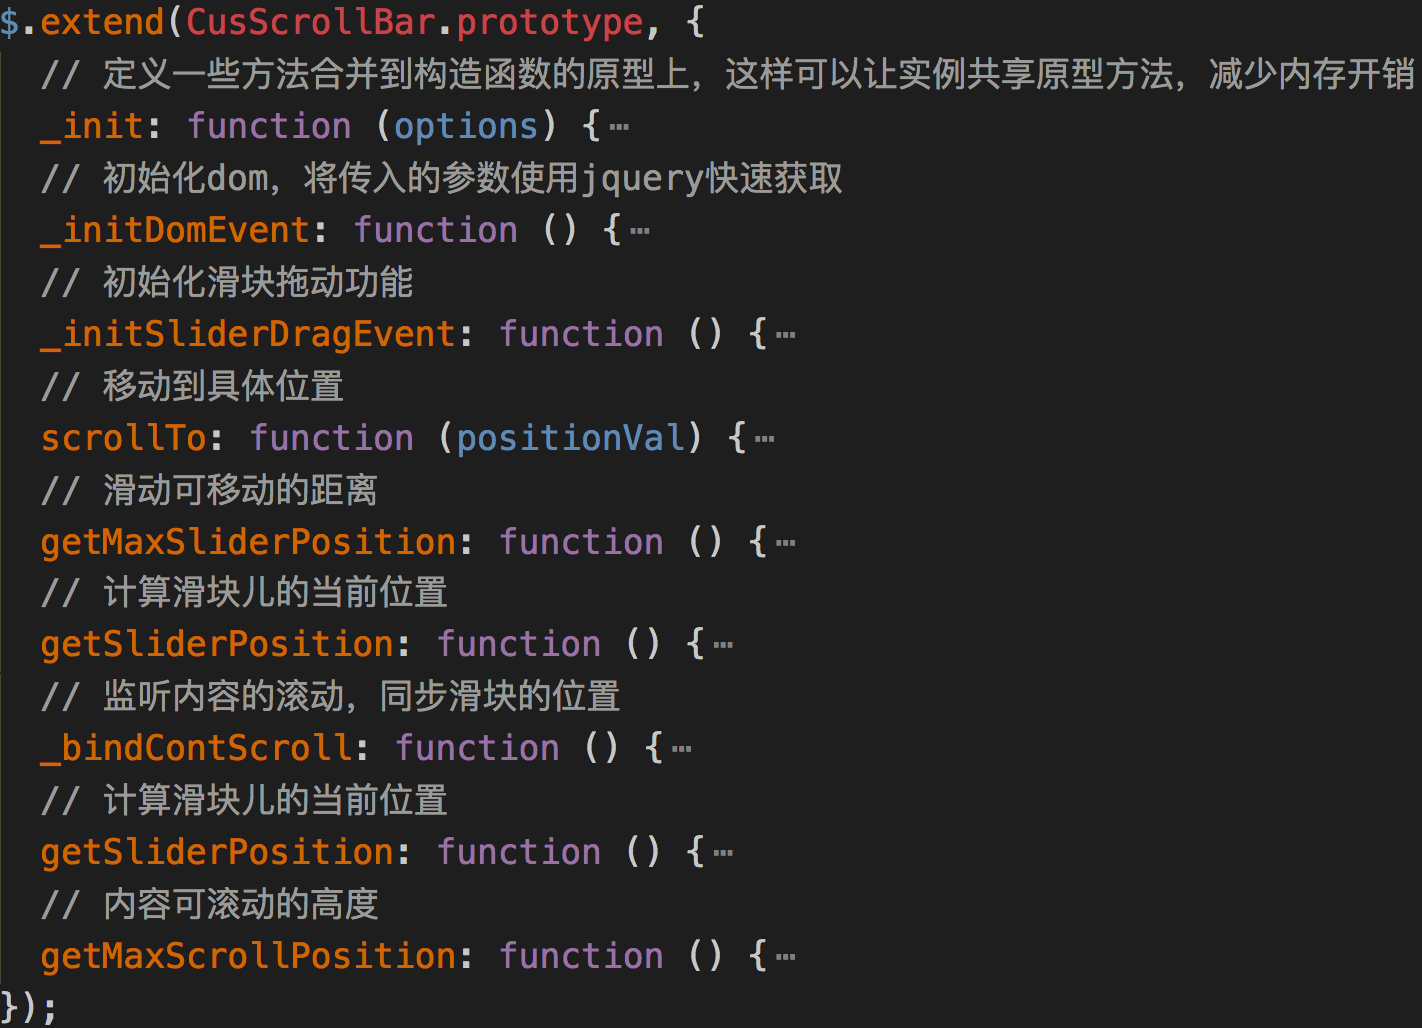Select the positionVal parameter in scrollTo
This screenshot has height=1028, width=1422.
(570, 438)
